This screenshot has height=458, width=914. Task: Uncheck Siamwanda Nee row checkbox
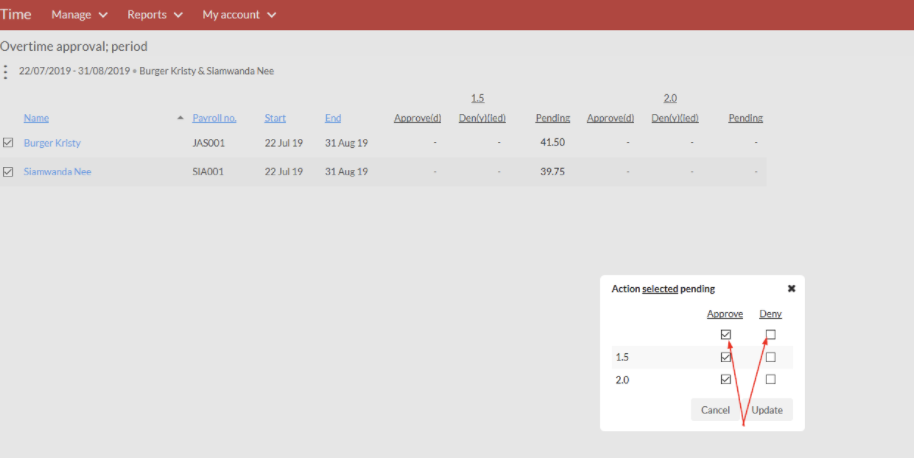[x=8, y=171]
